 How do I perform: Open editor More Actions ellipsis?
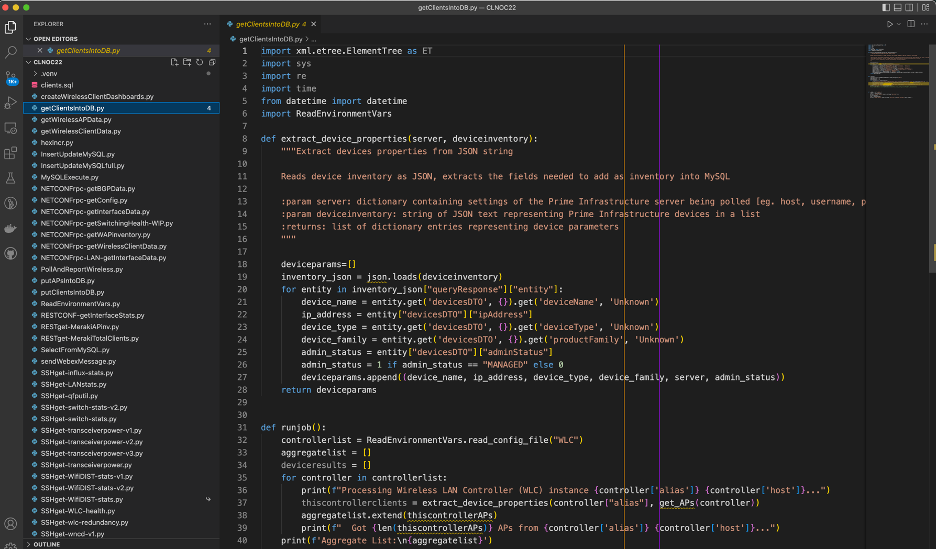point(925,24)
